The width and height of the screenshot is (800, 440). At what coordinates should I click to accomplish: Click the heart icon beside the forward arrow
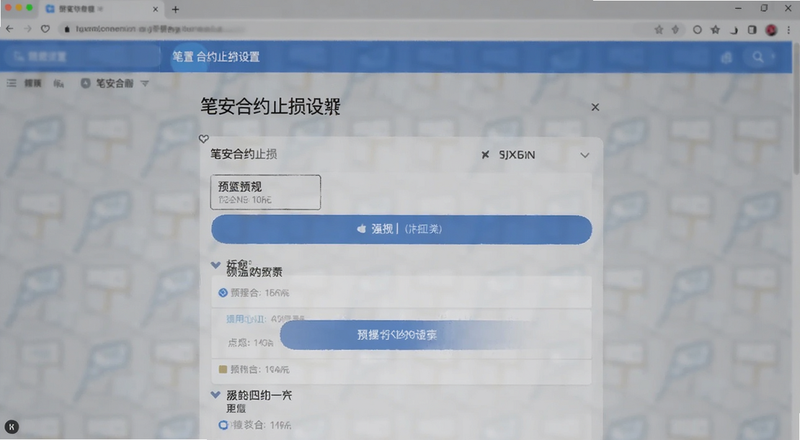tap(45, 29)
